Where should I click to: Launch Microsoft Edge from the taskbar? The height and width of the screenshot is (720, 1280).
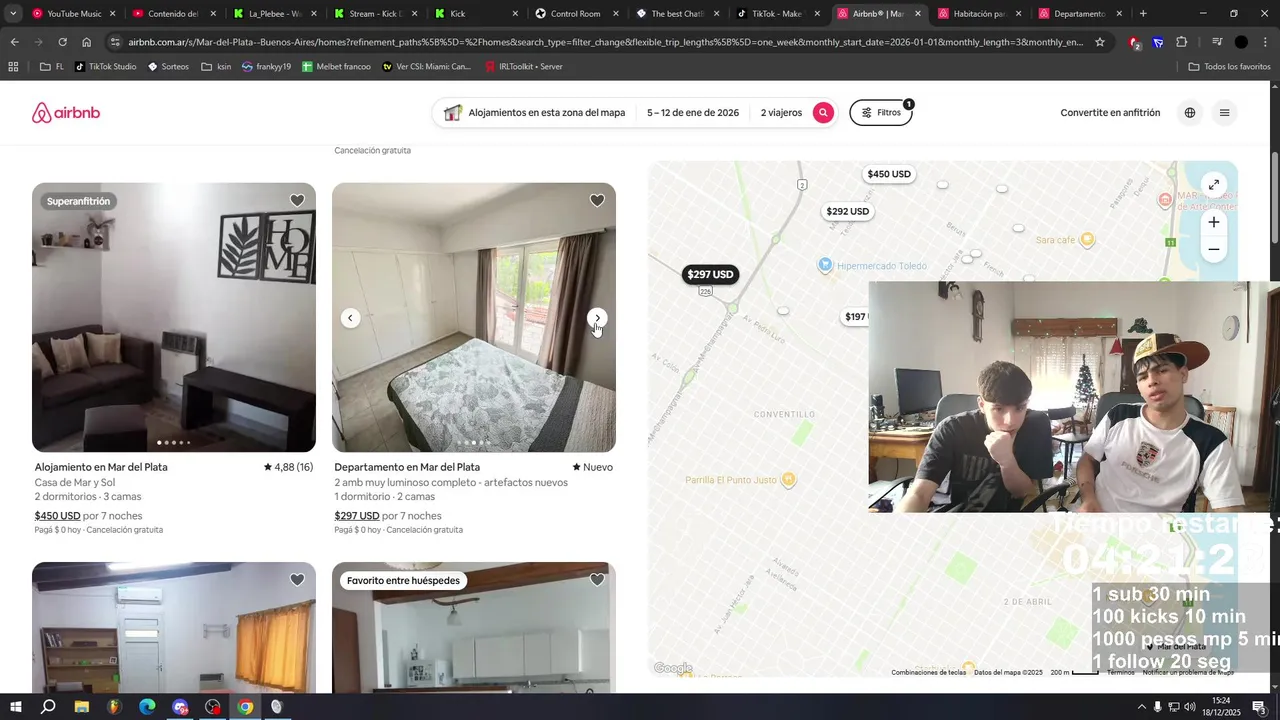coord(147,707)
